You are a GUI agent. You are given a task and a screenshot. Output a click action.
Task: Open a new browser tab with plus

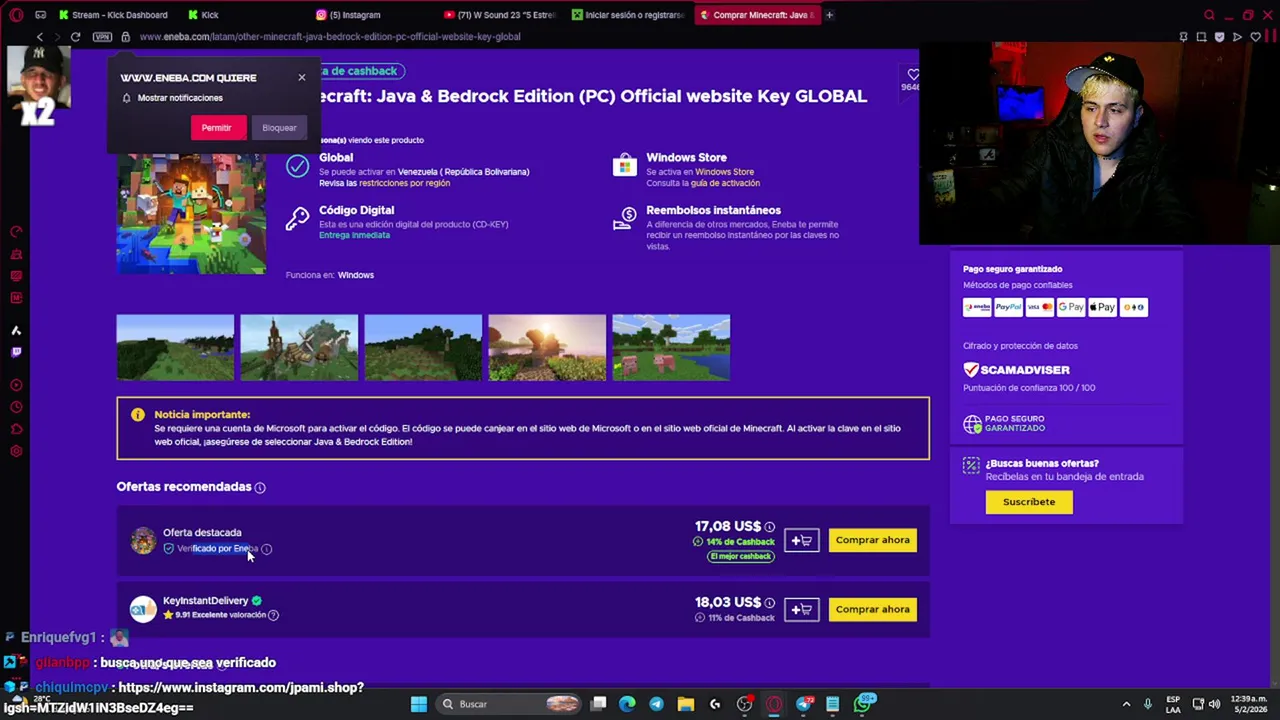coord(829,15)
